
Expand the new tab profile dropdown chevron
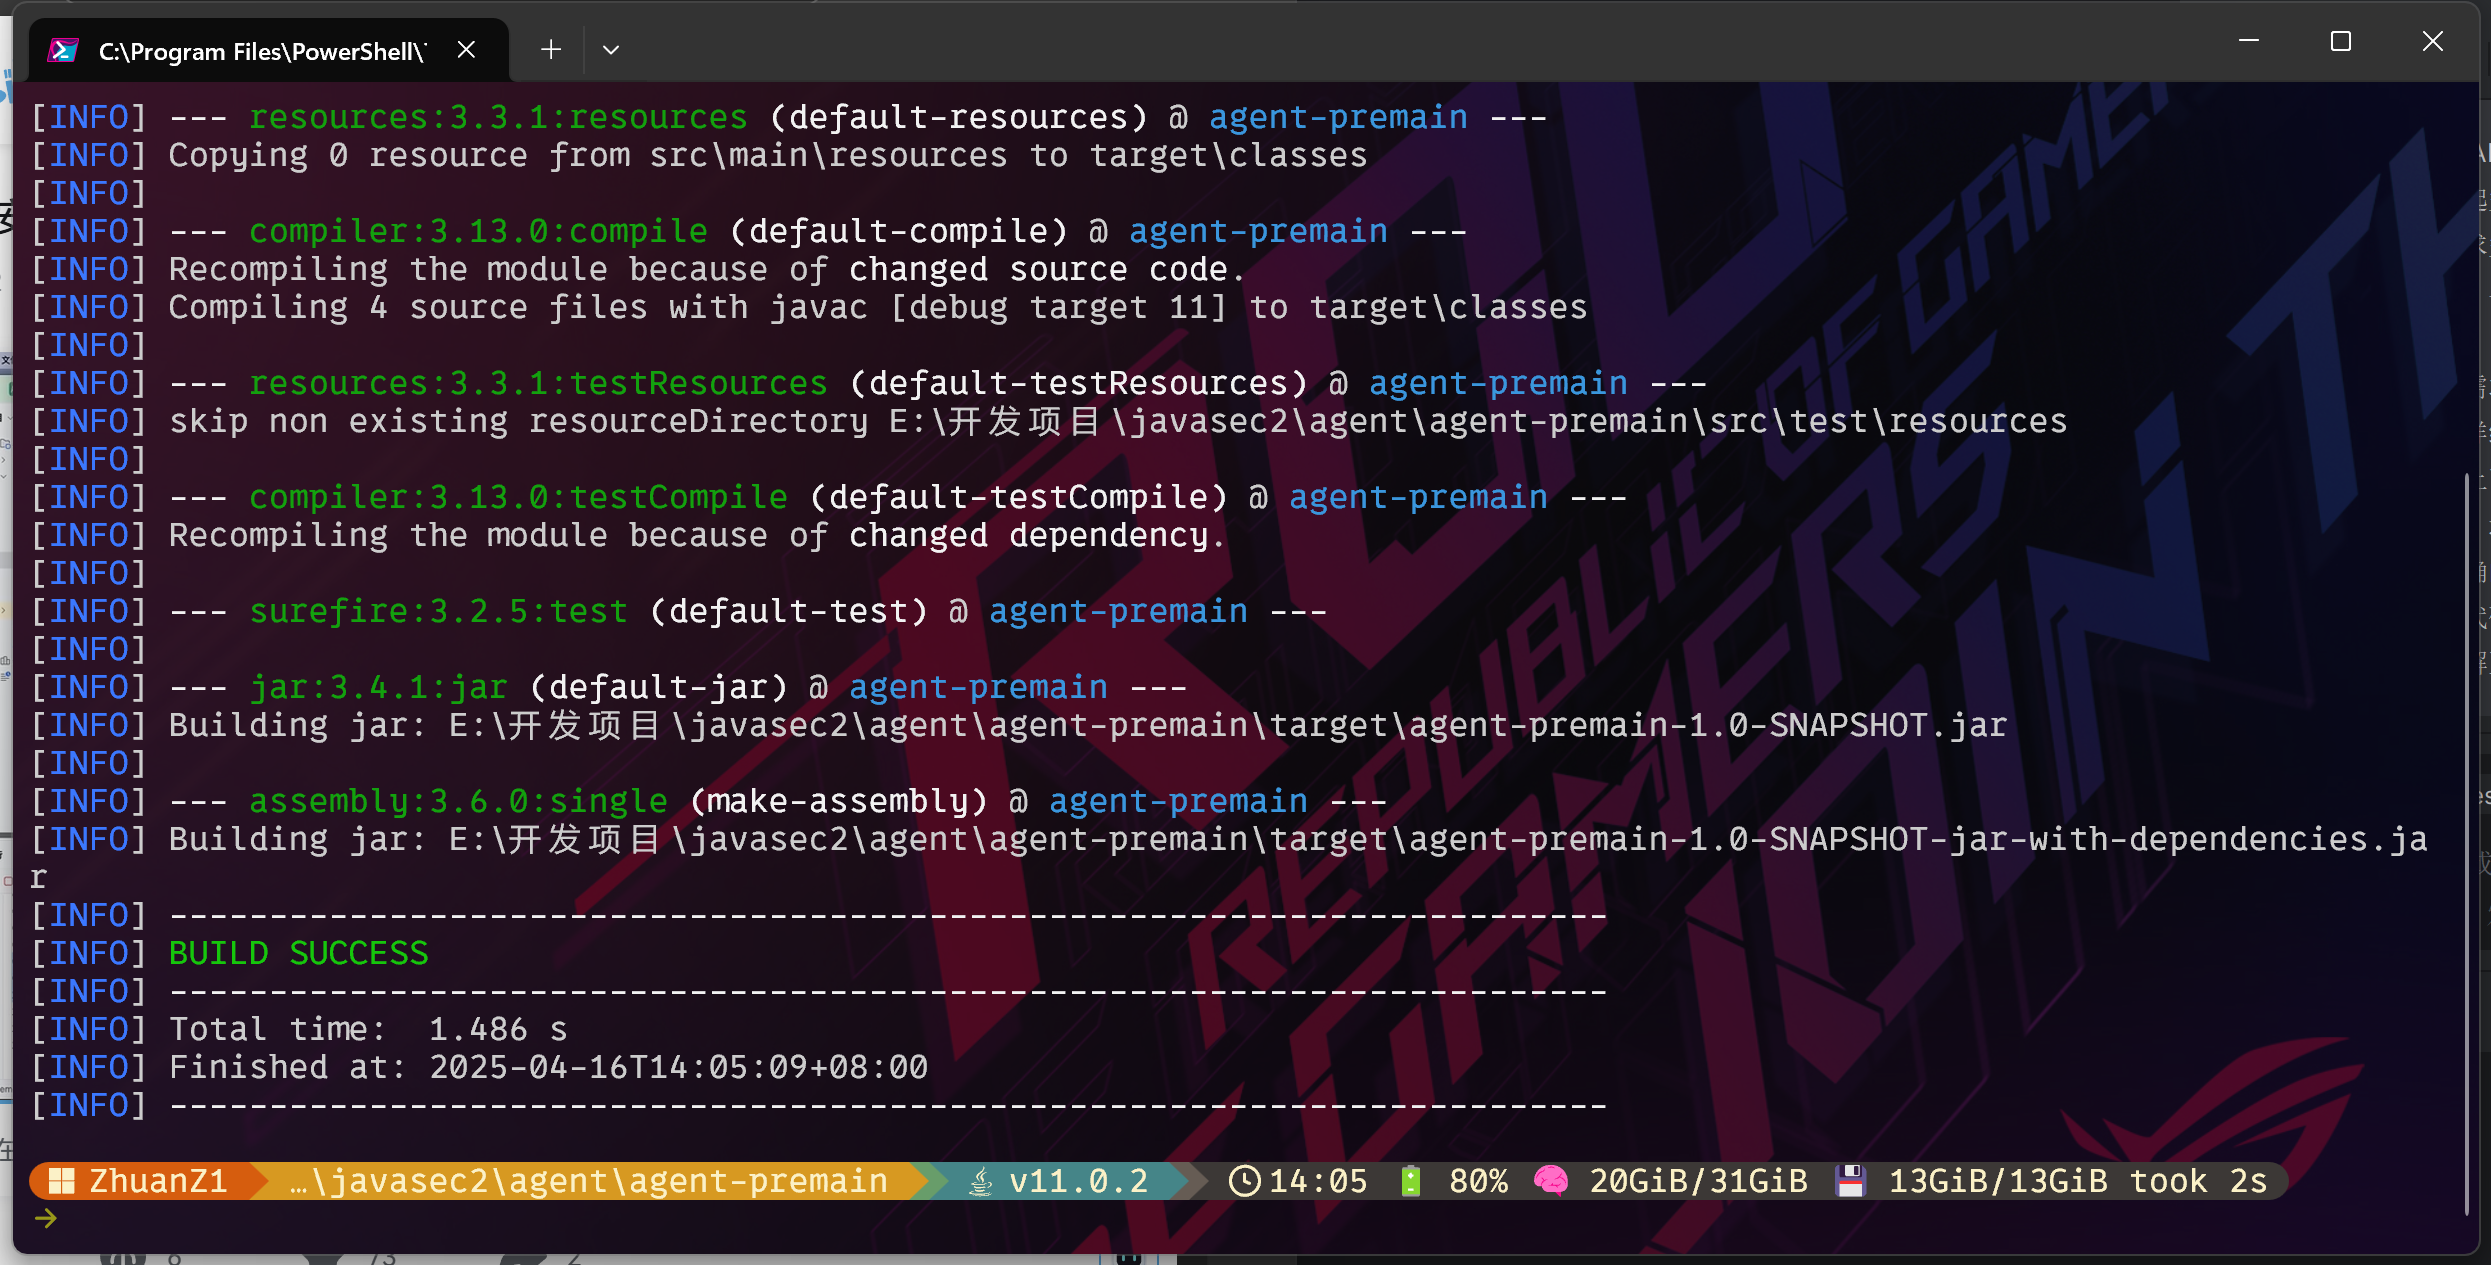tap(611, 50)
